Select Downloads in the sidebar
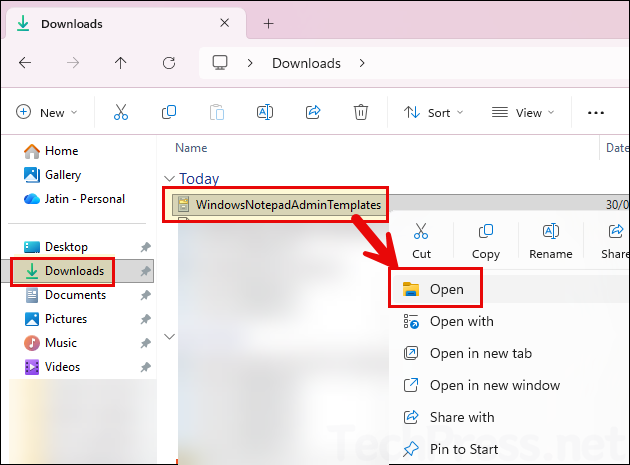The height and width of the screenshot is (465, 630). [74, 271]
